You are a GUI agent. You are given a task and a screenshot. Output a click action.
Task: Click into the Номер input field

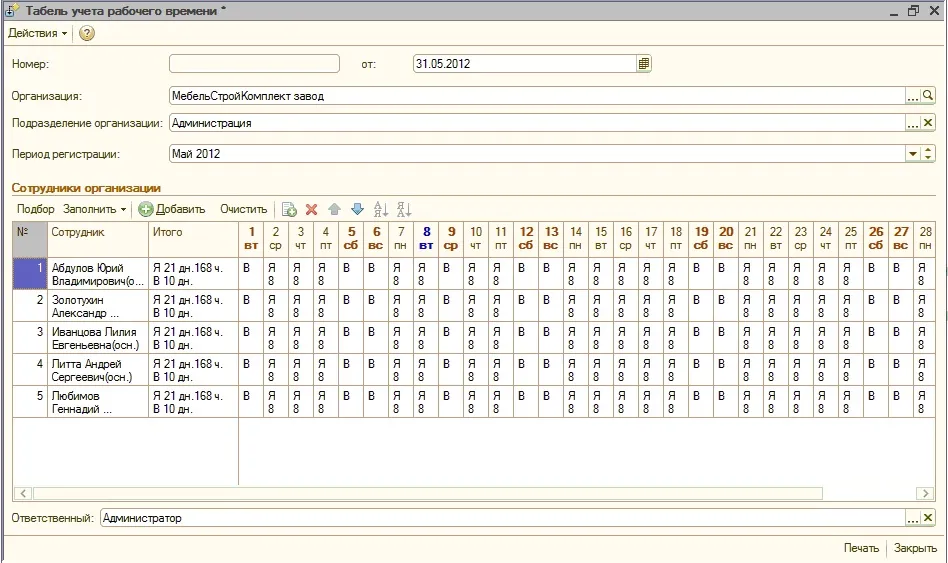256,64
